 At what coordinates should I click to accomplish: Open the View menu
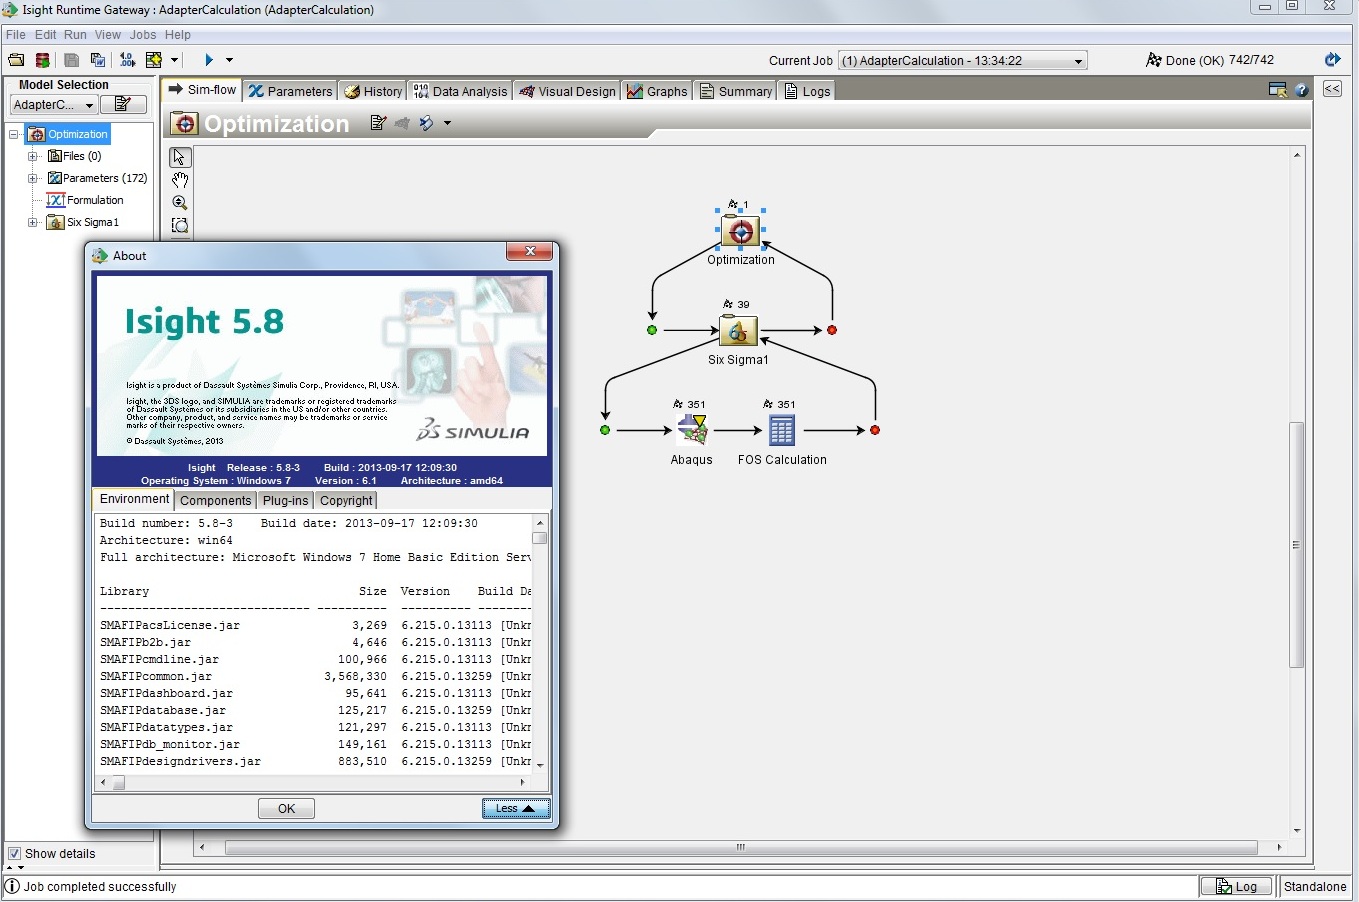108,34
